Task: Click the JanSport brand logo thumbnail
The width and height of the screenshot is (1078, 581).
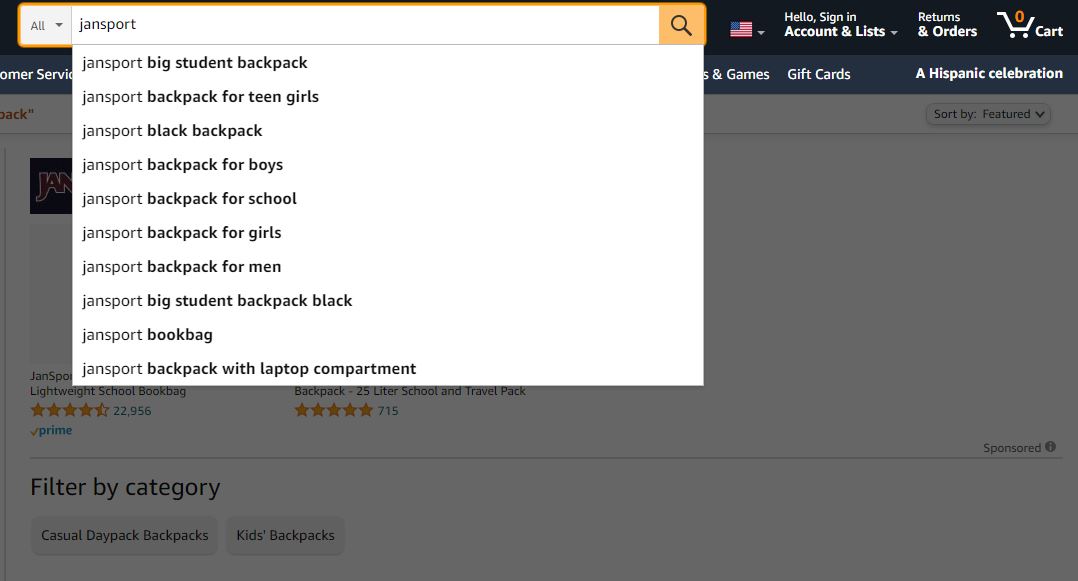Action: coord(51,186)
